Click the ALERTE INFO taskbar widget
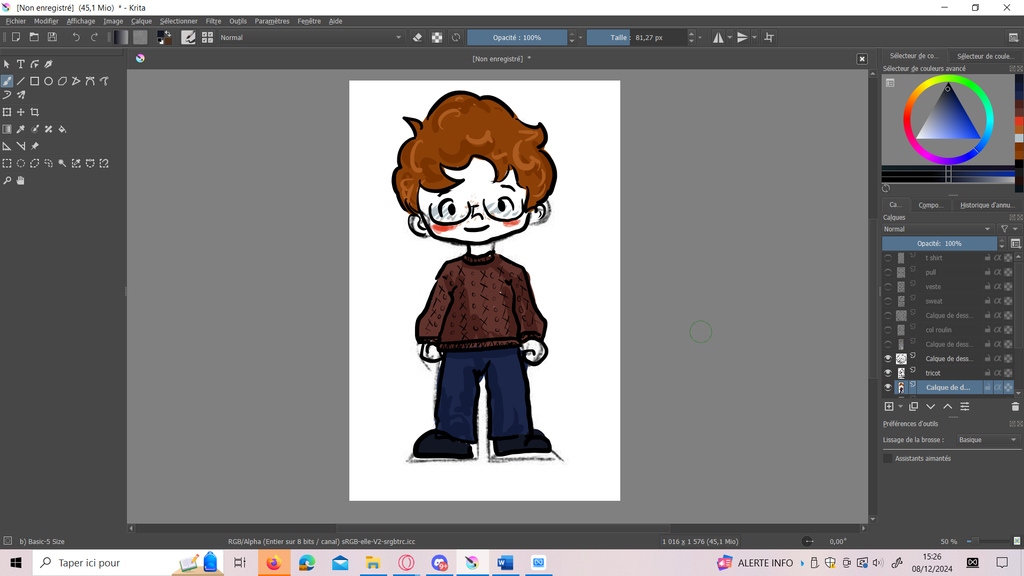 (764, 563)
